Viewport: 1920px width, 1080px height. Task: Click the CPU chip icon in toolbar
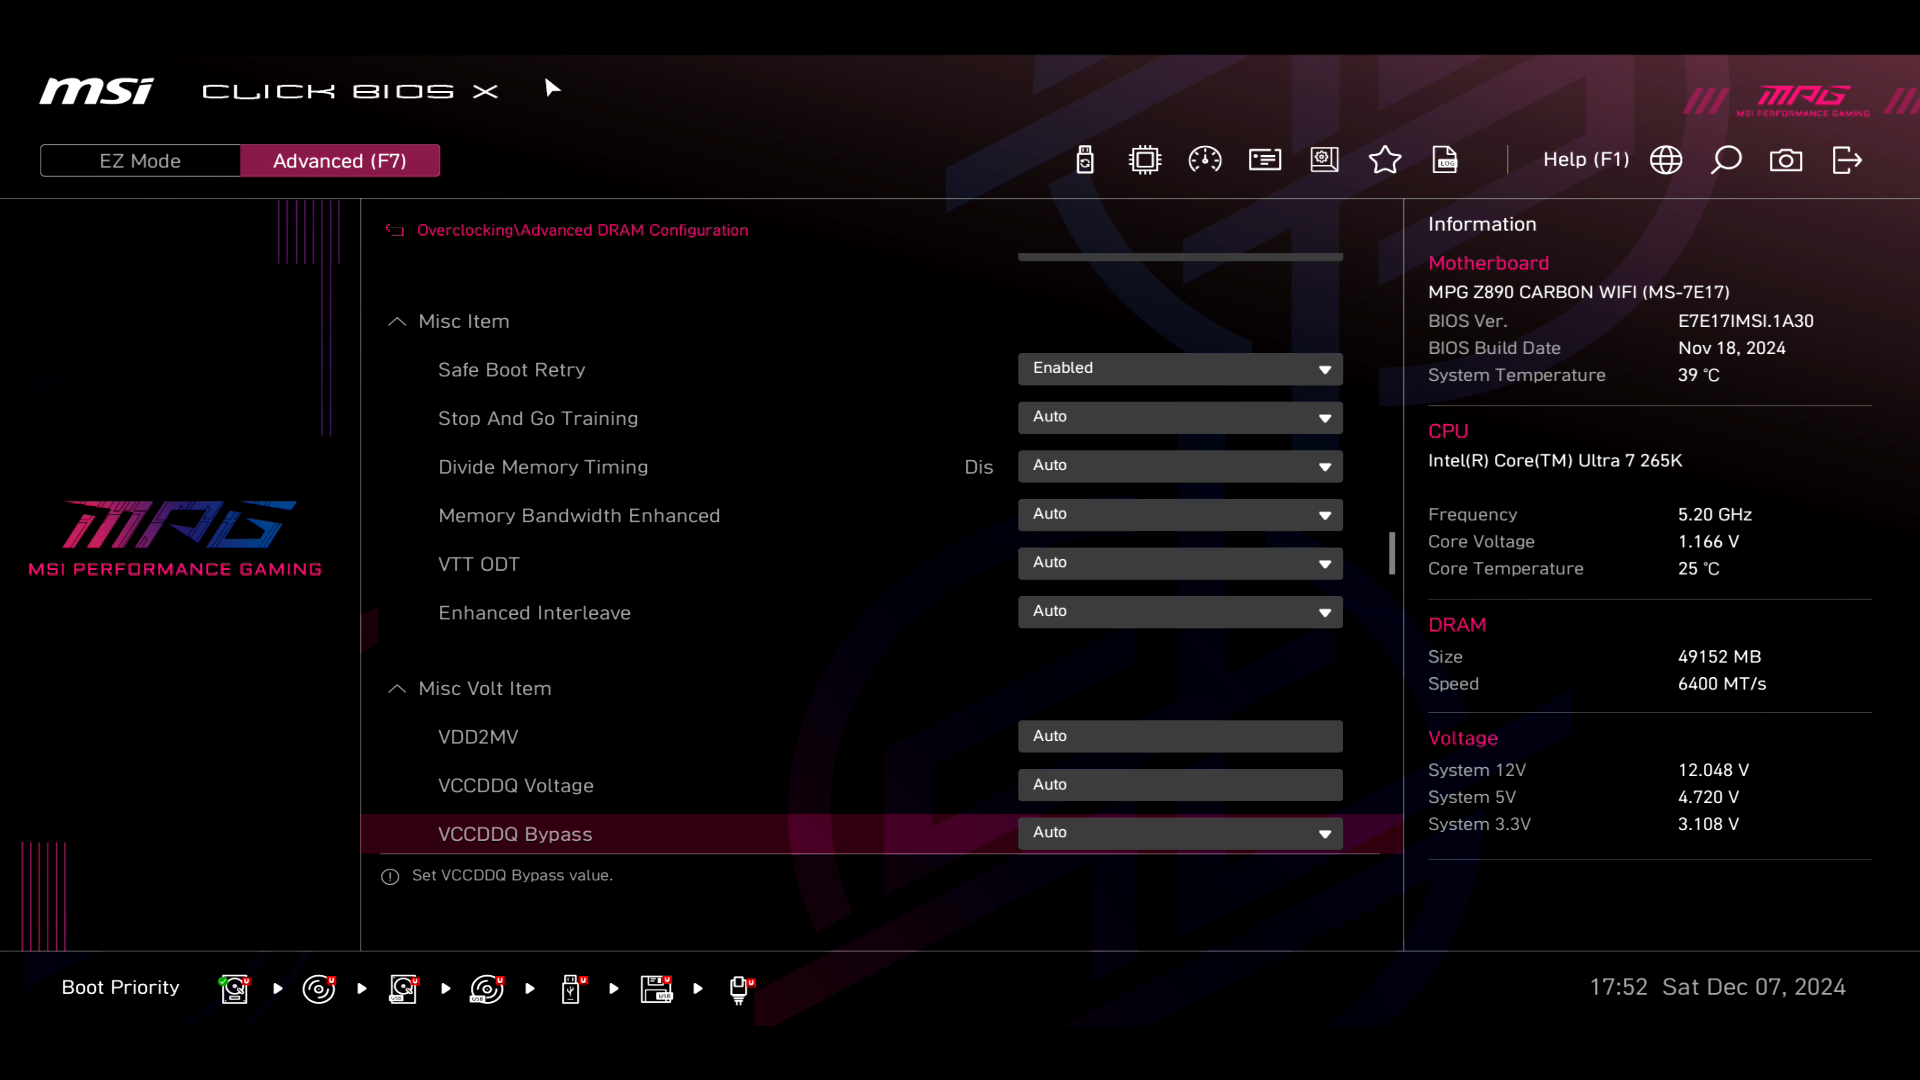pyautogui.click(x=1145, y=160)
